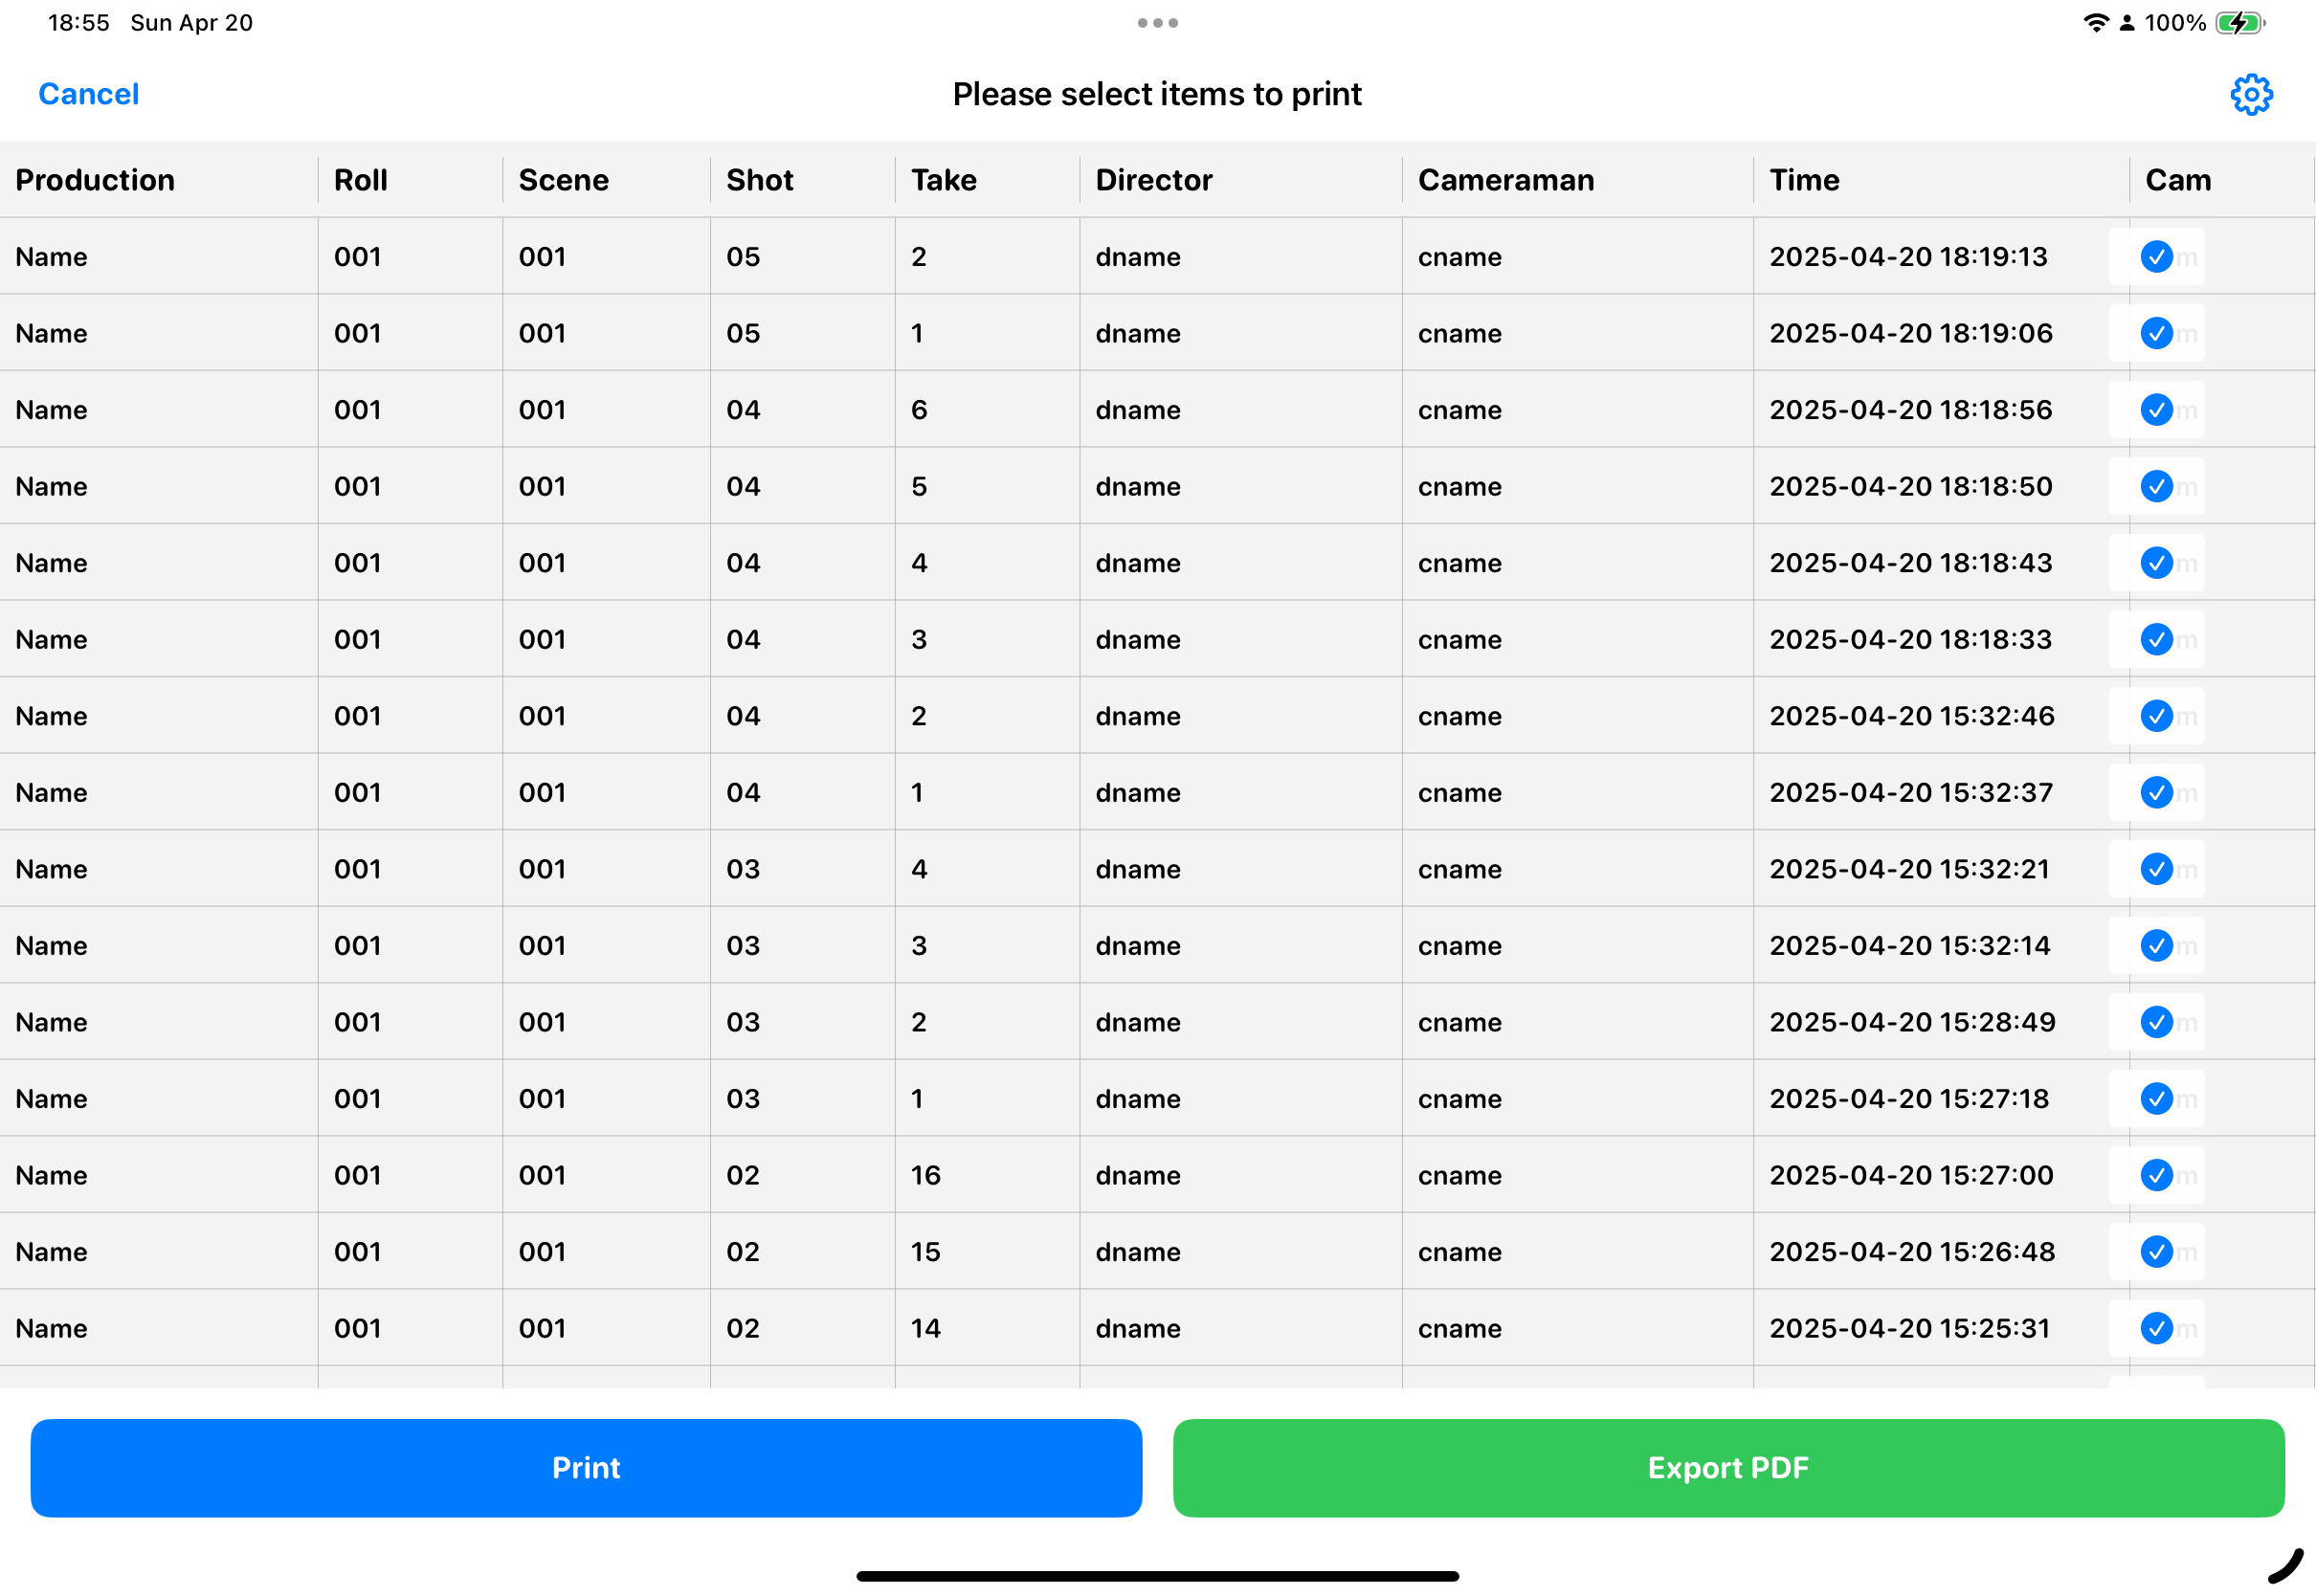Screen dimensions: 2316x1596
Task: Uncheck the shot 02 take 16 row
Action: coord(2156,1175)
